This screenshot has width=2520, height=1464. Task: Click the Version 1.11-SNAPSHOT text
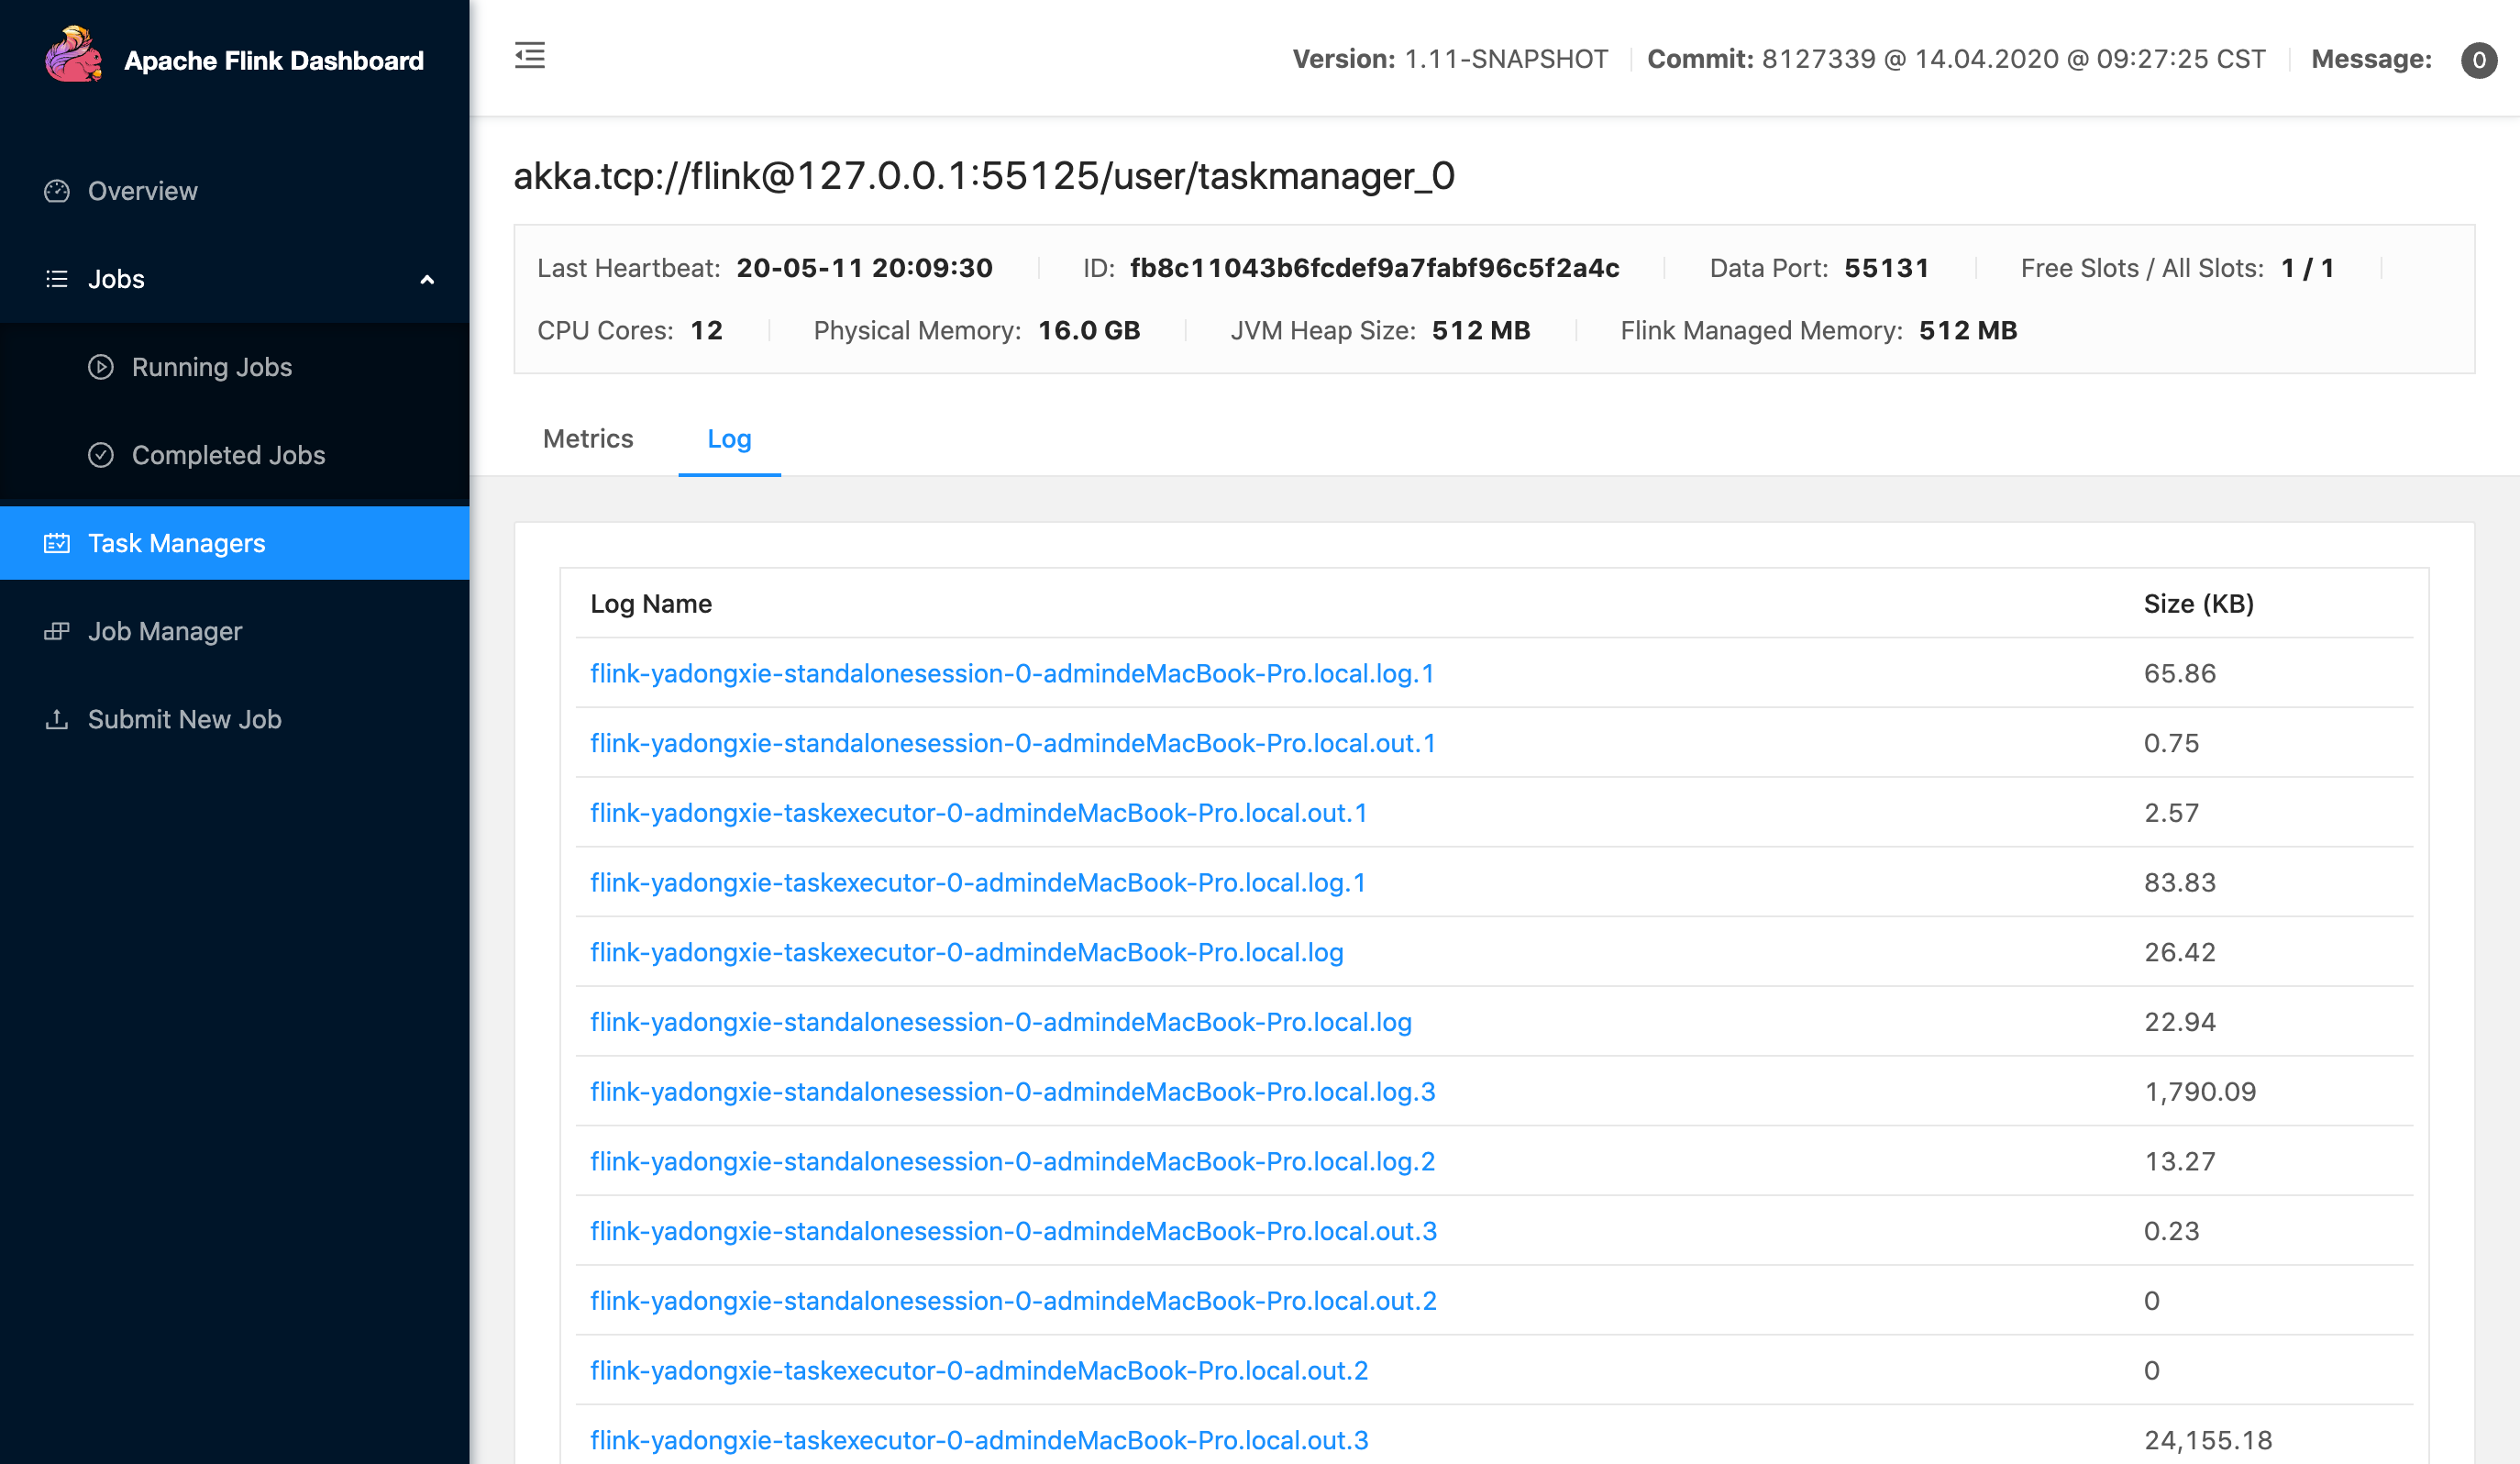(x=1450, y=59)
